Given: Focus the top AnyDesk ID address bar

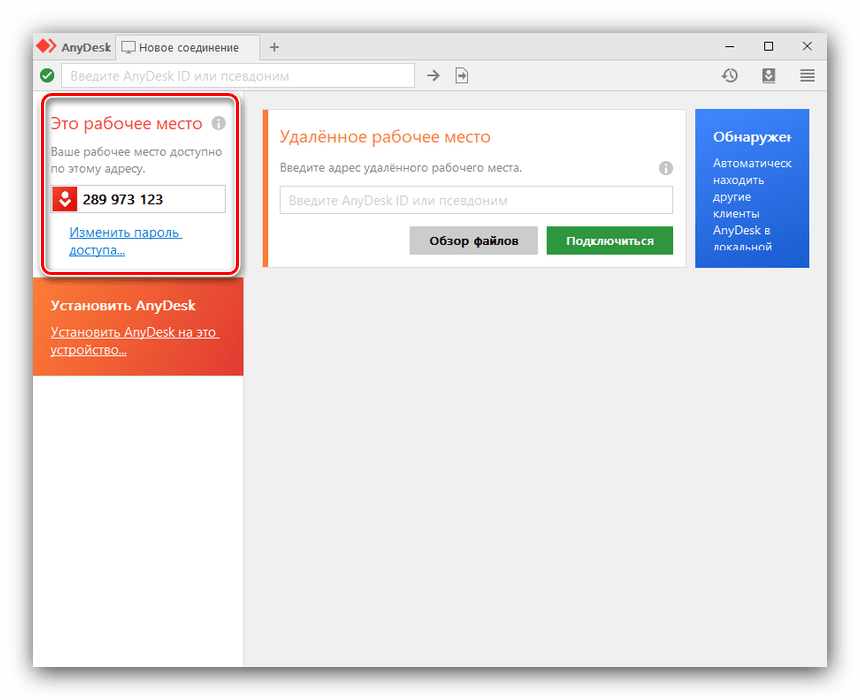Looking at the screenshot, I should click(238, 76).
